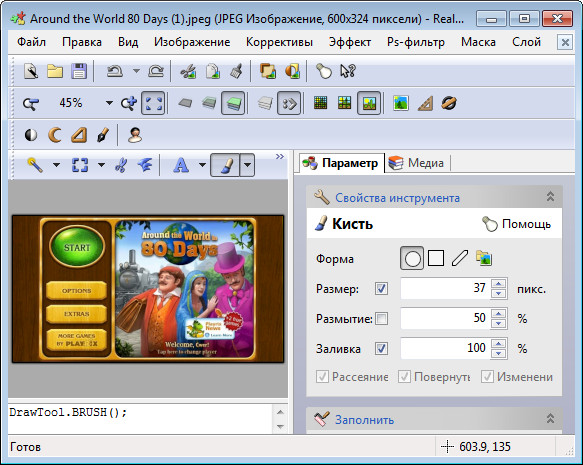Decrease the Размытие value stepper

499,323
